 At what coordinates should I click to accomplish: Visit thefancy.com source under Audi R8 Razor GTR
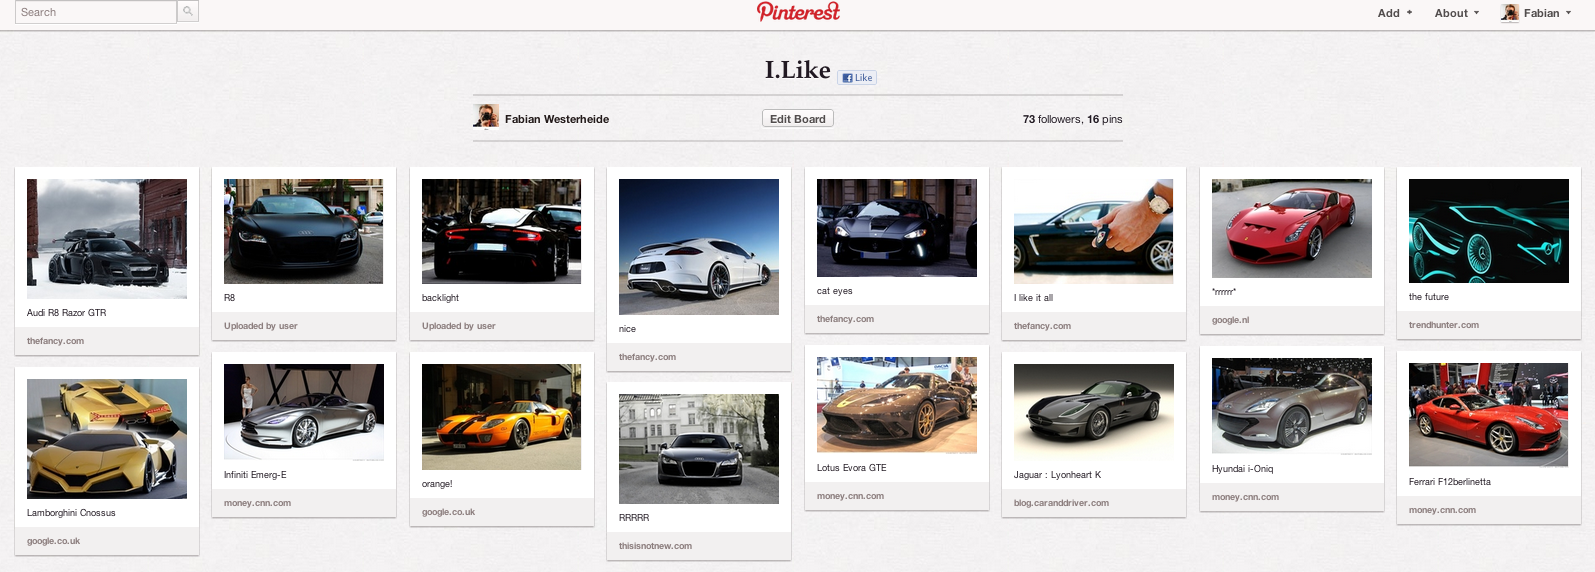coord(55,341)
